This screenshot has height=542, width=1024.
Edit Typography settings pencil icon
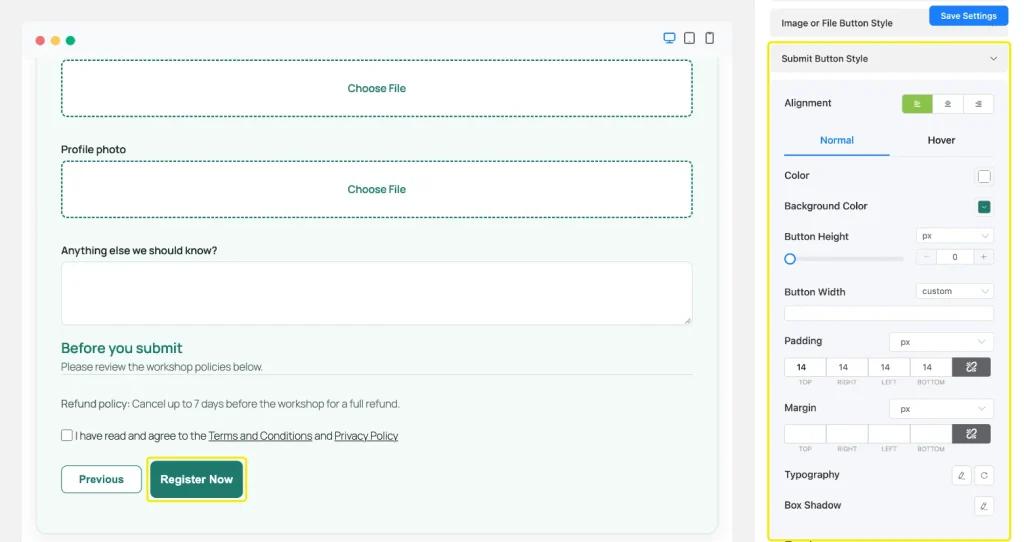tap(961, 475)
